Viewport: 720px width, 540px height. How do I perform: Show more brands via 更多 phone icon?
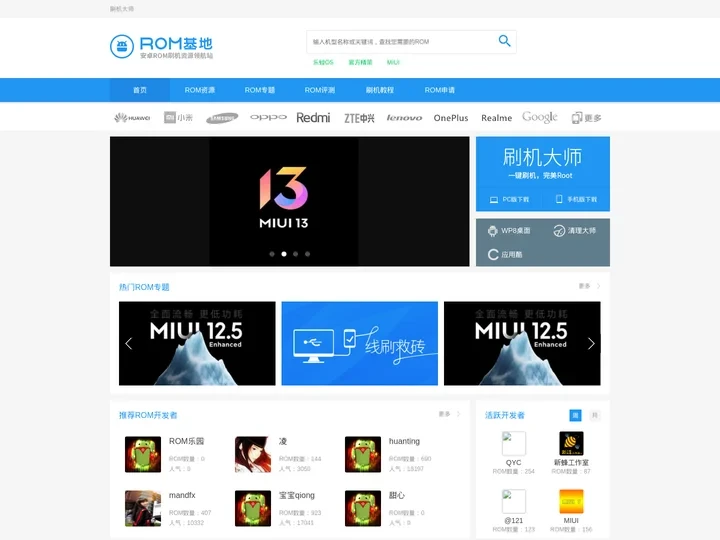pyautogui.click(x=586, y=118)
